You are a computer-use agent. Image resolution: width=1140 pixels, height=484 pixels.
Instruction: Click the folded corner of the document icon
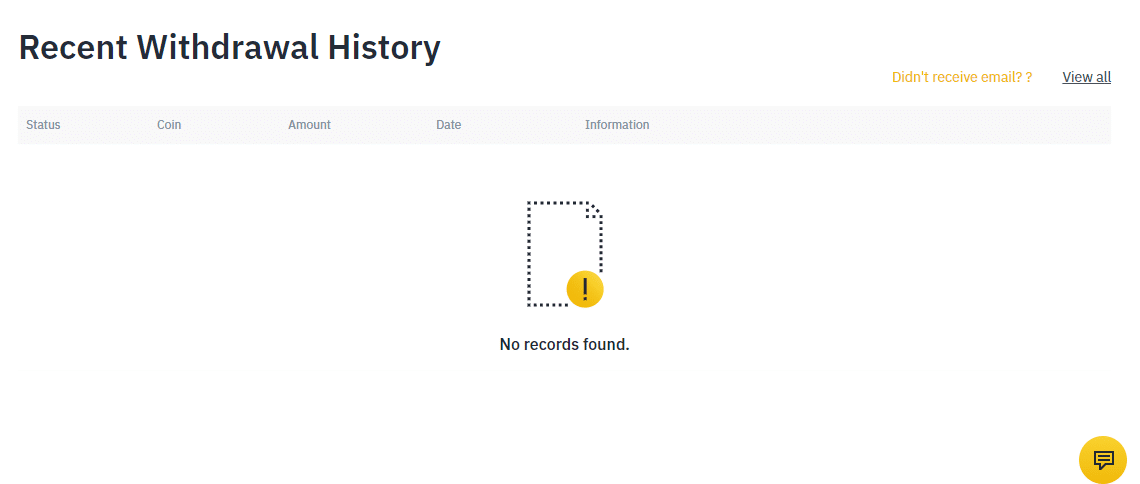point(594,210)
